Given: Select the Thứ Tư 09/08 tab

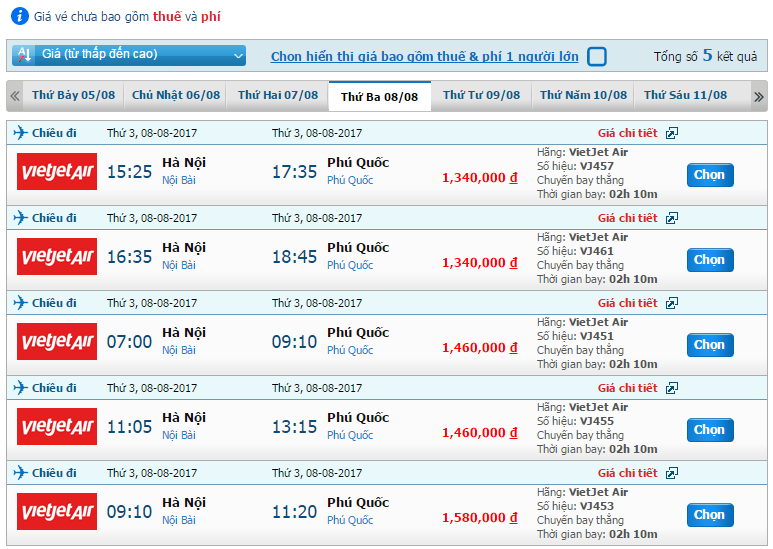Looking at the screenshot, I should (482, 95).
